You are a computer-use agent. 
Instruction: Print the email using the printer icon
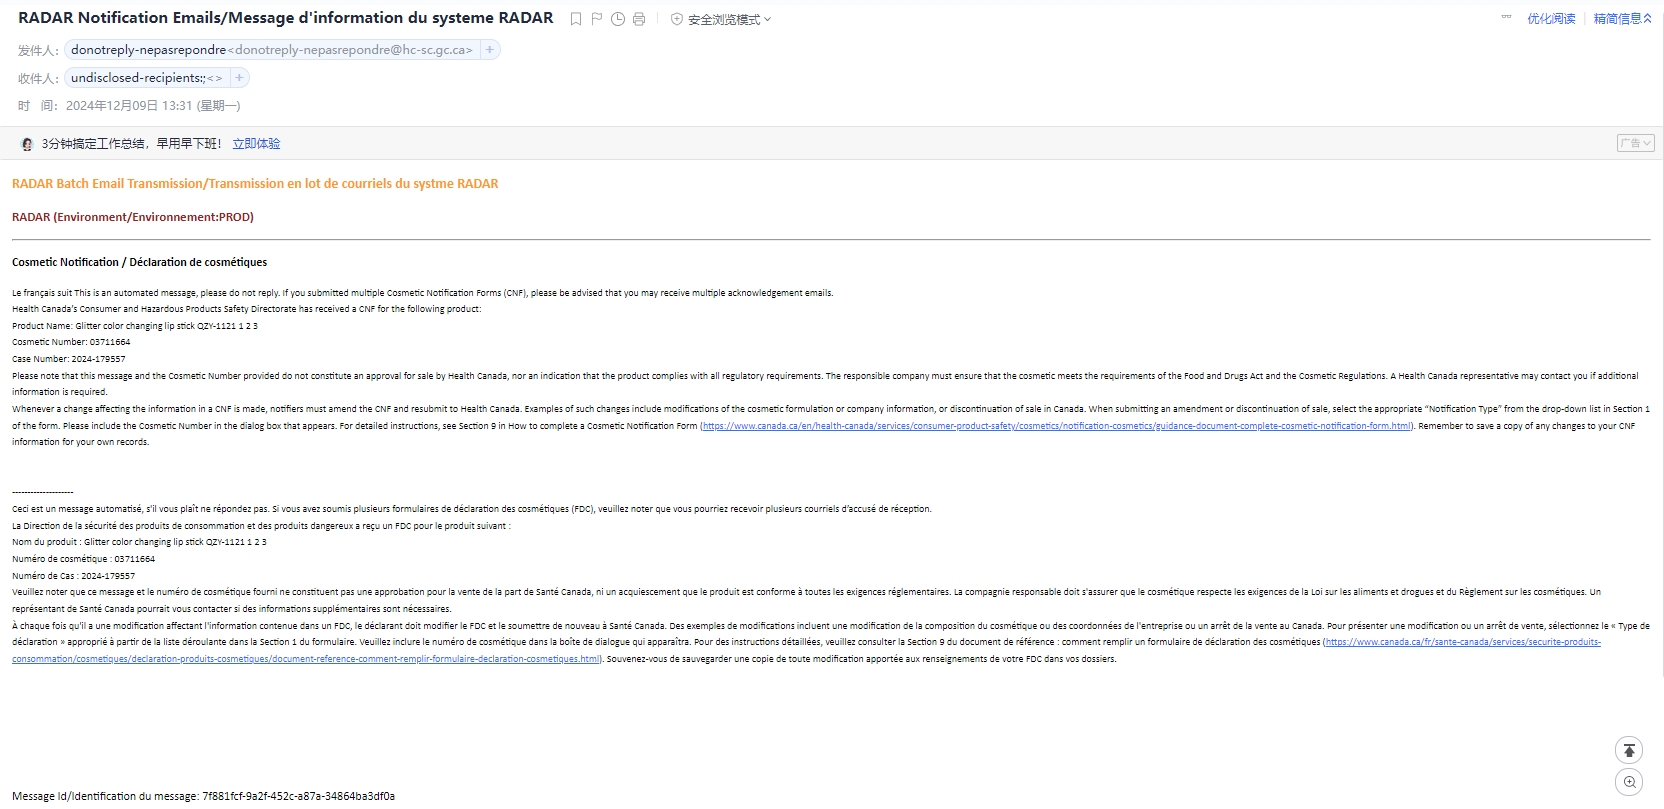[639, 19]
